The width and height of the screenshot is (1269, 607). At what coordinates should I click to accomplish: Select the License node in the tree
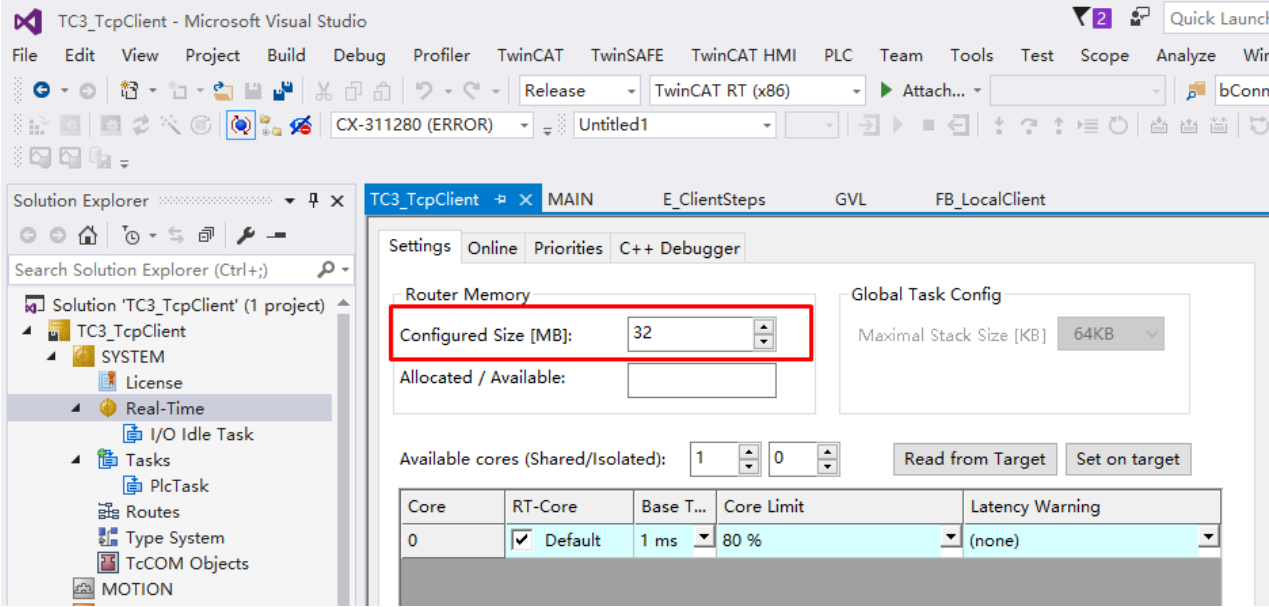[x=153, y=382]
